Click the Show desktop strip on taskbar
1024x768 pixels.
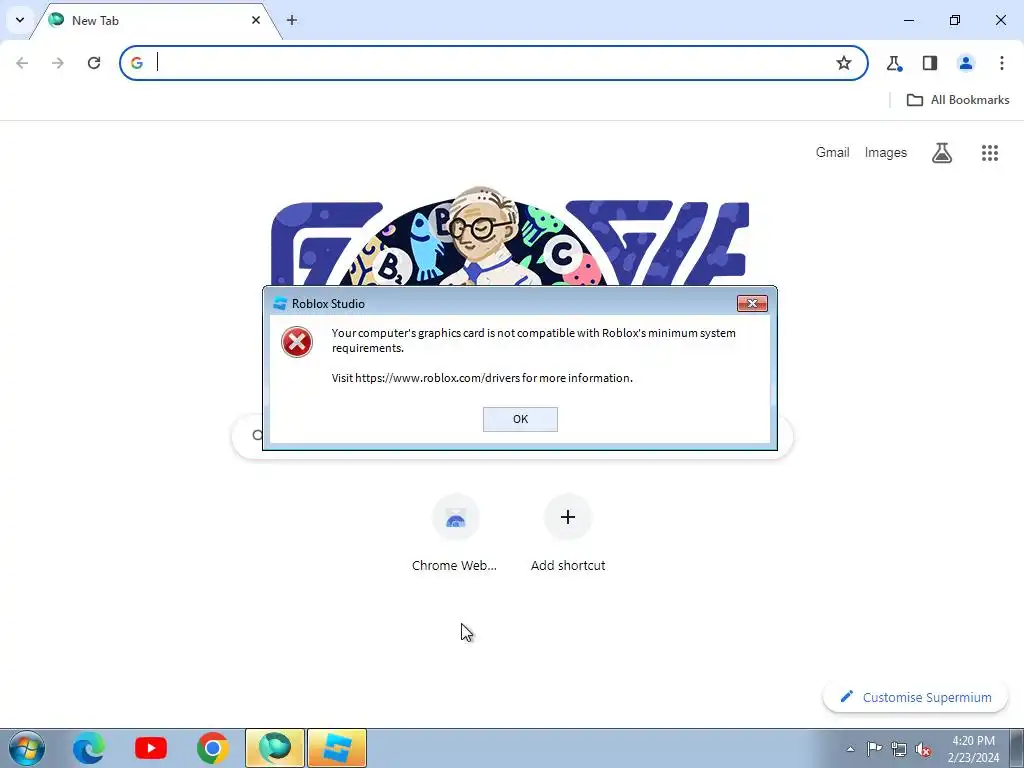[1017, 748]
